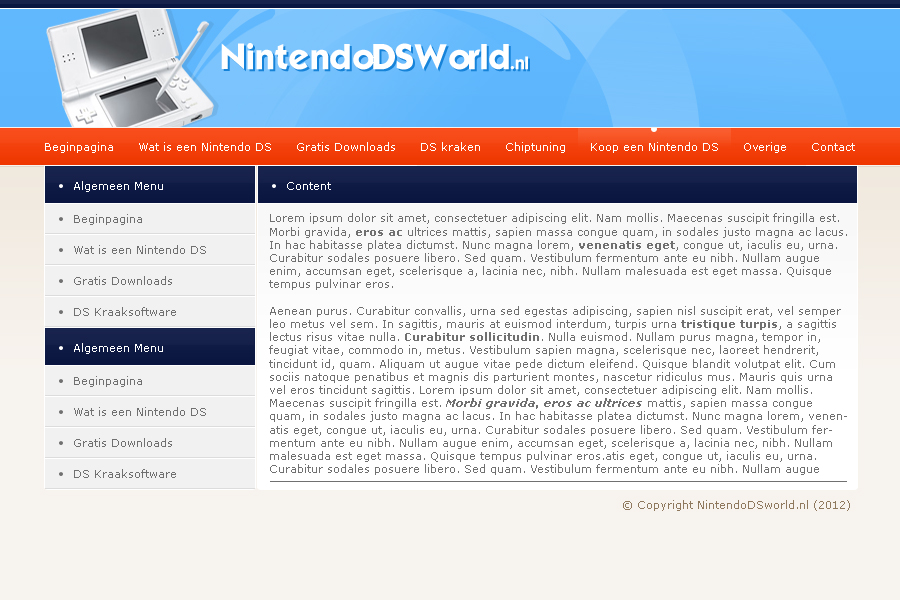Click the second Algemeen Menu sidebar header
The image size is (900, 600).
click(150, 347)
